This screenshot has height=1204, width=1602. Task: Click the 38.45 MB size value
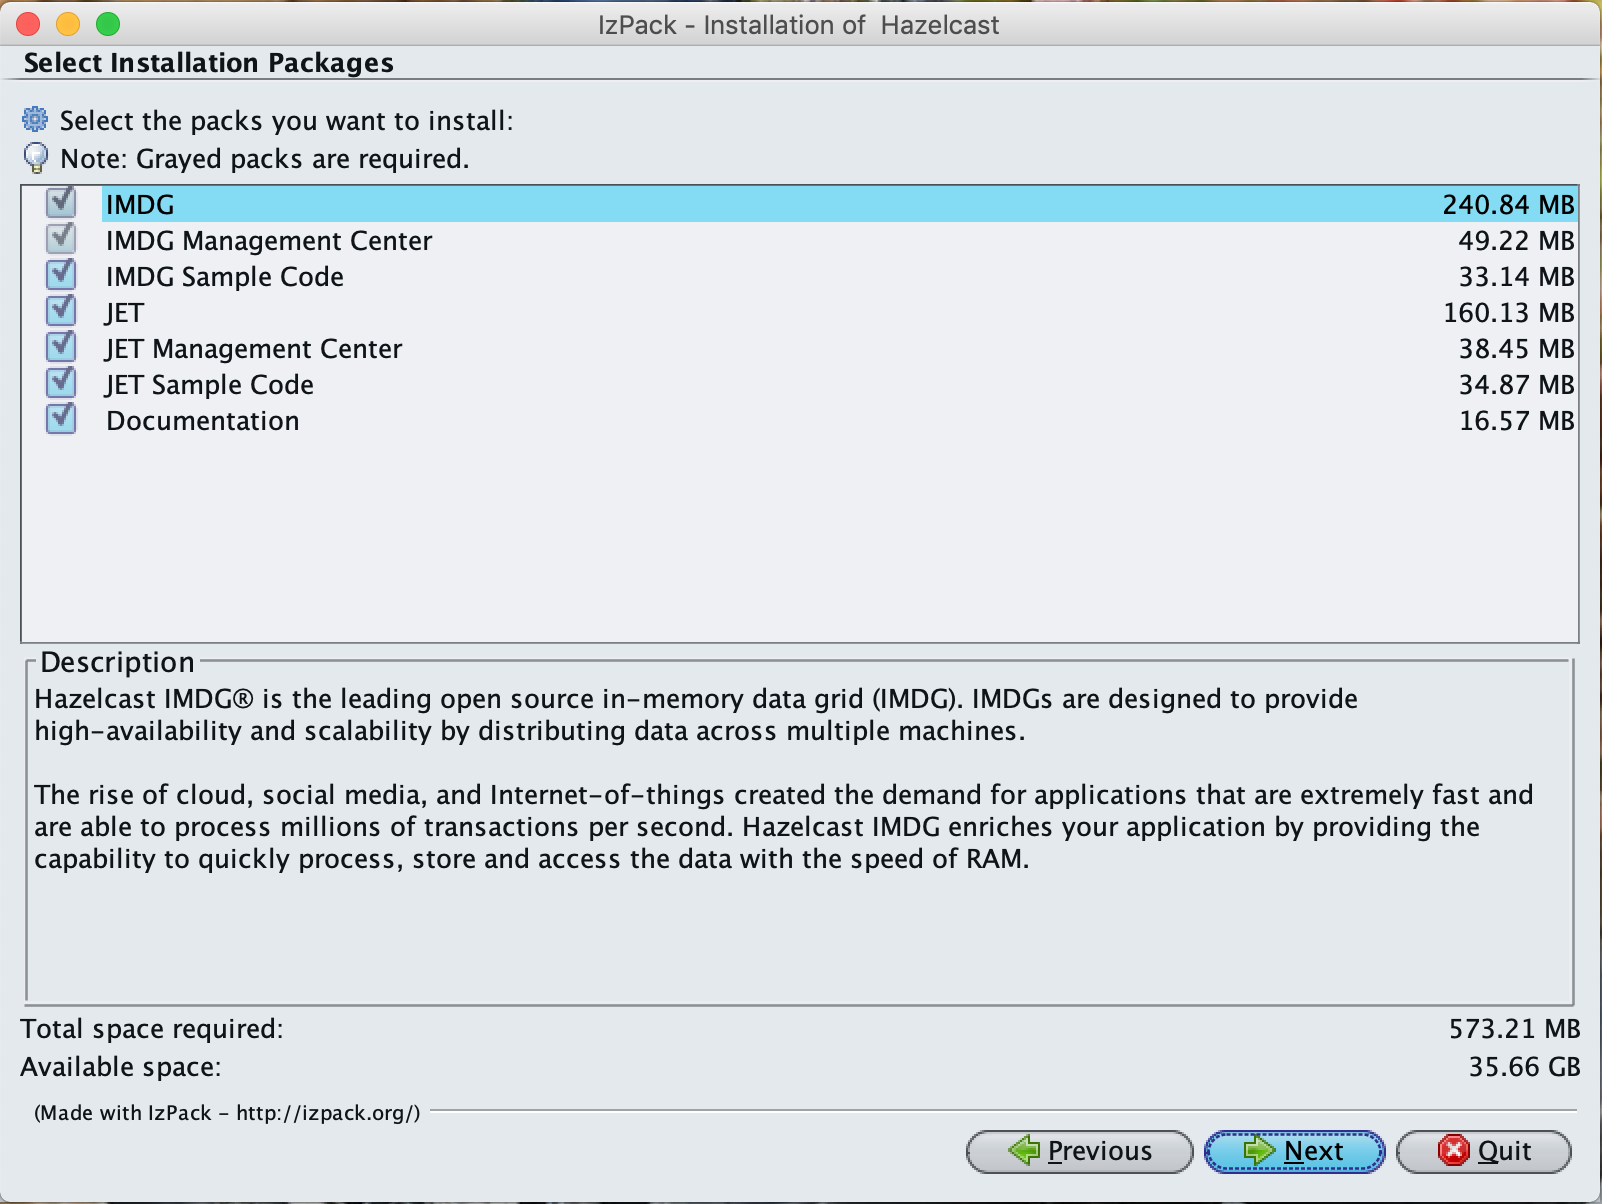1516,349
